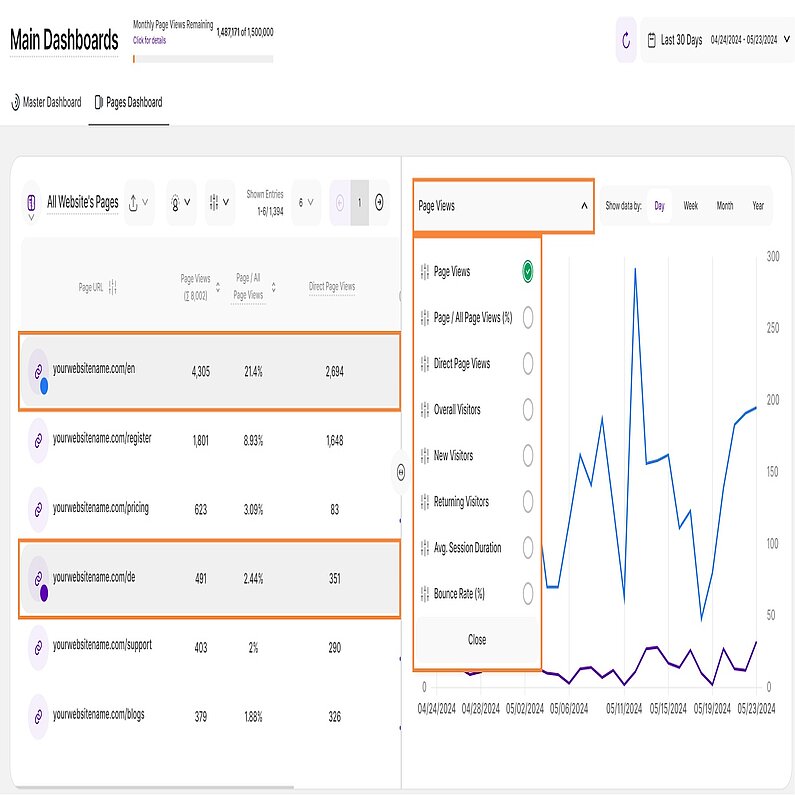Image resolution: width=795 pixels, height=795 pixels.
Task: Click the panel resize handle icon
Action: [401, 472]
